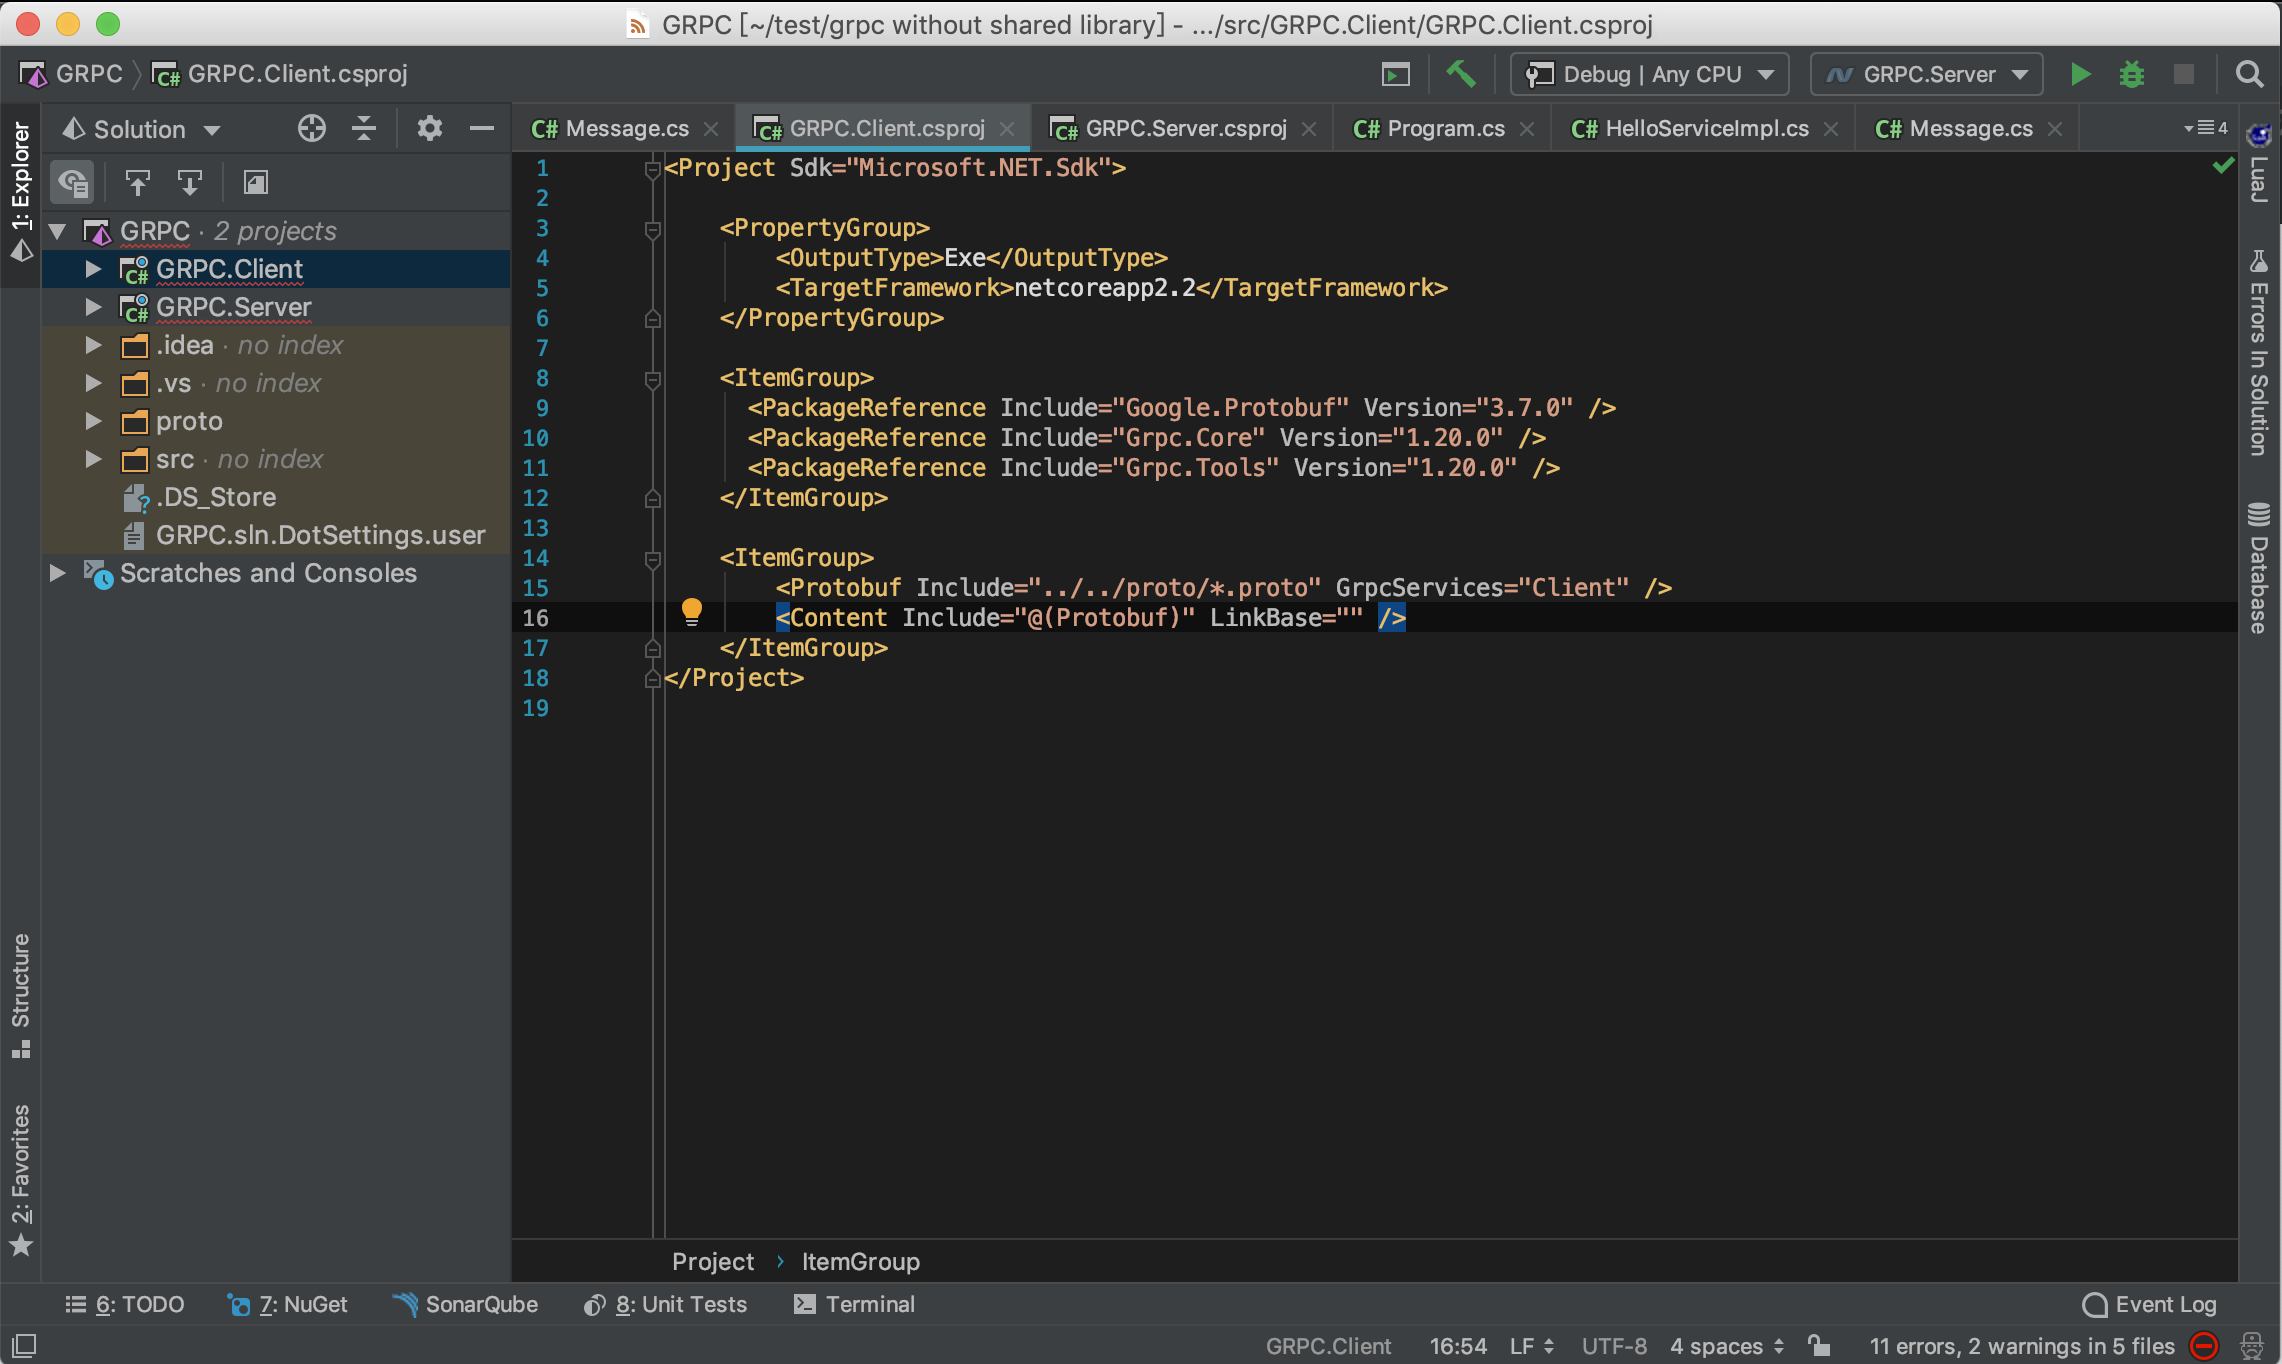2282x1364 pixels.
Task: Click the Build hammer icon
Action: (x=1461, y=74)
